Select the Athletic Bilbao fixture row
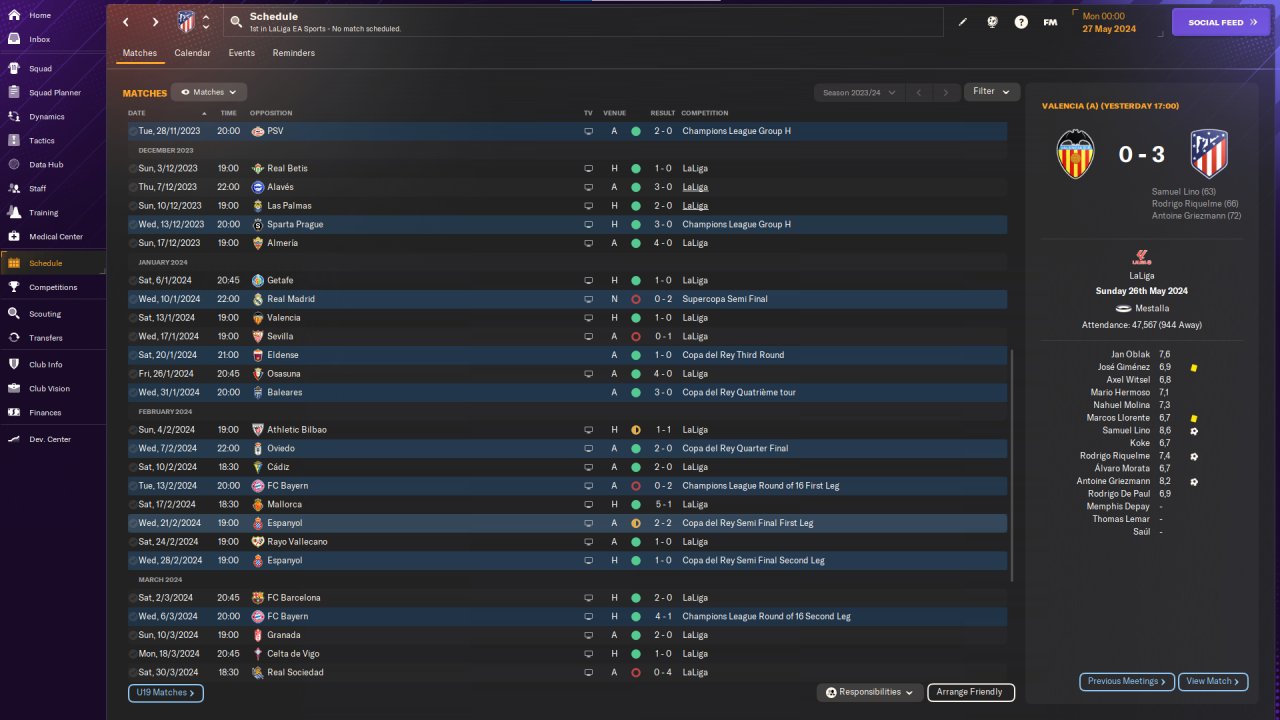 [x=567, y=430]
